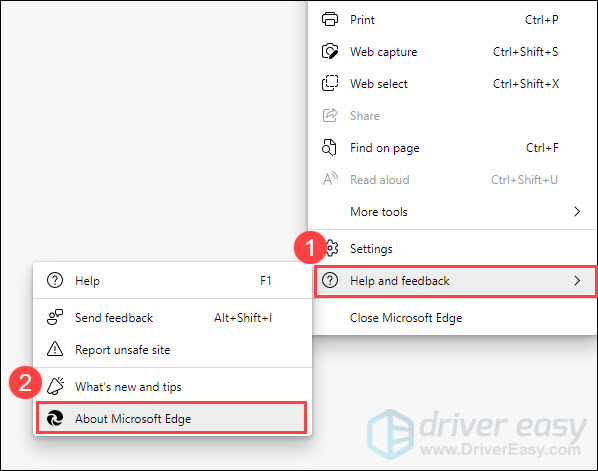Expand Help and feedback chevron arrow
Screen dimensions: 598x471
[x=577, y=281]
